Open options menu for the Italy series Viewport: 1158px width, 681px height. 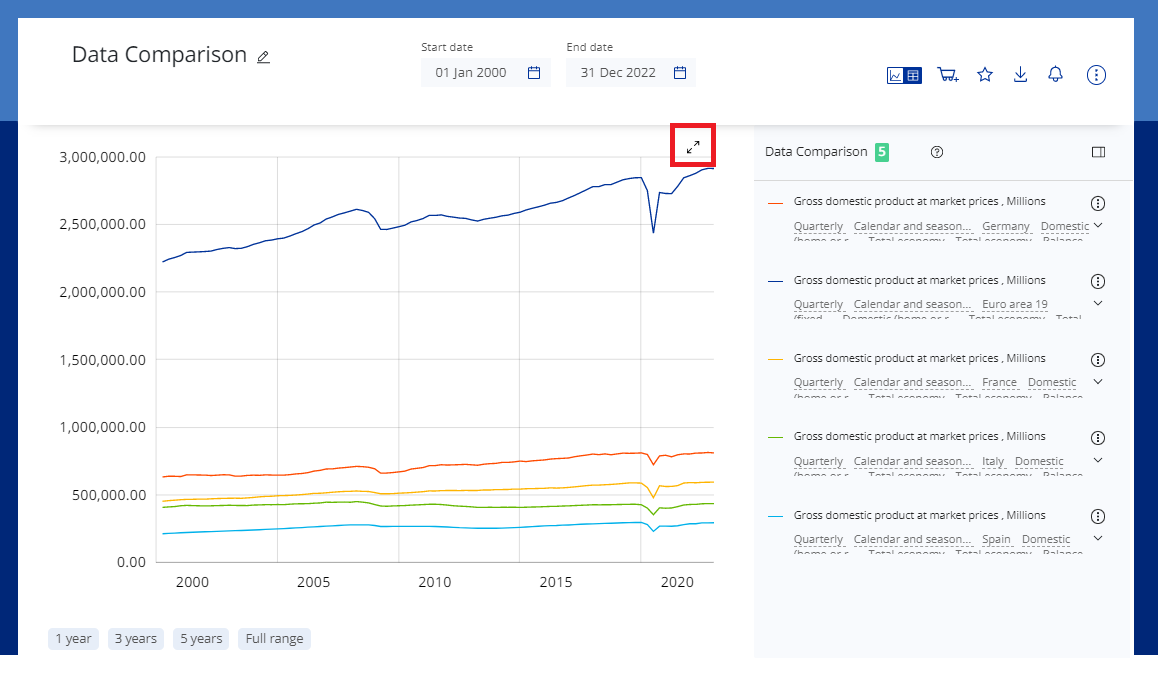pyautogui.click(x=1097, y=437)
